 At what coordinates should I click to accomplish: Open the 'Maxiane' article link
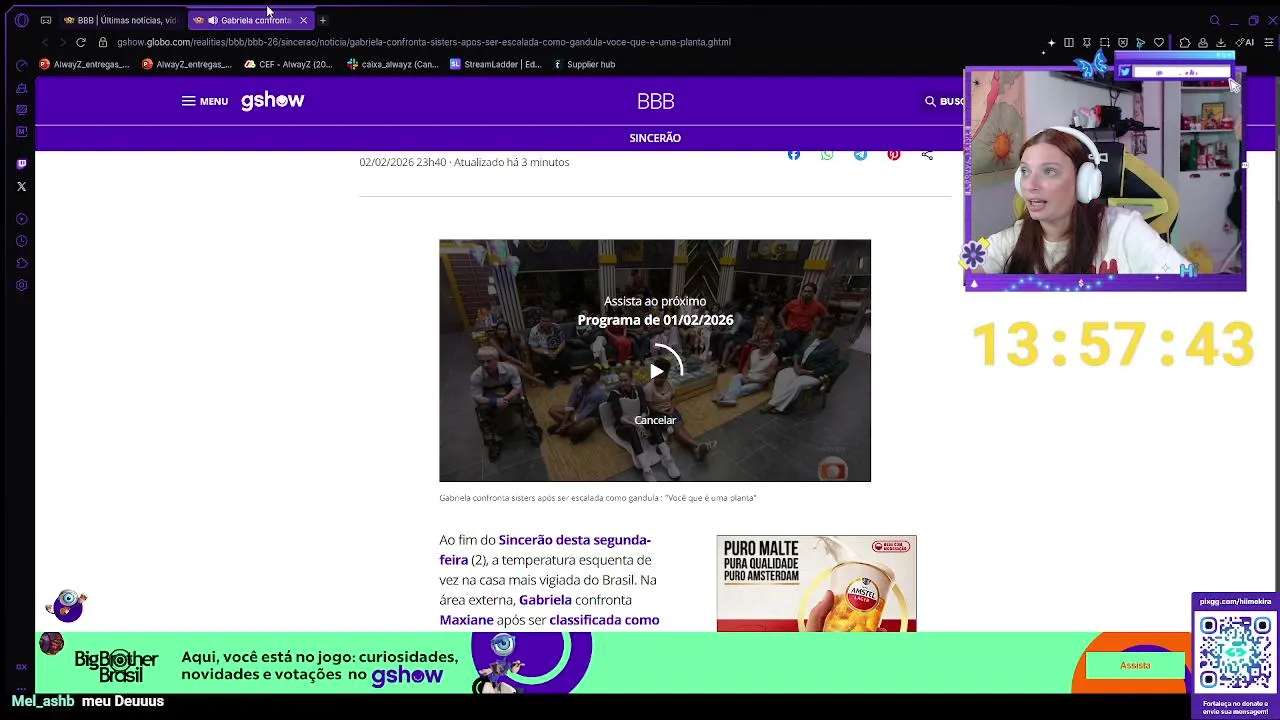point(466,620)
